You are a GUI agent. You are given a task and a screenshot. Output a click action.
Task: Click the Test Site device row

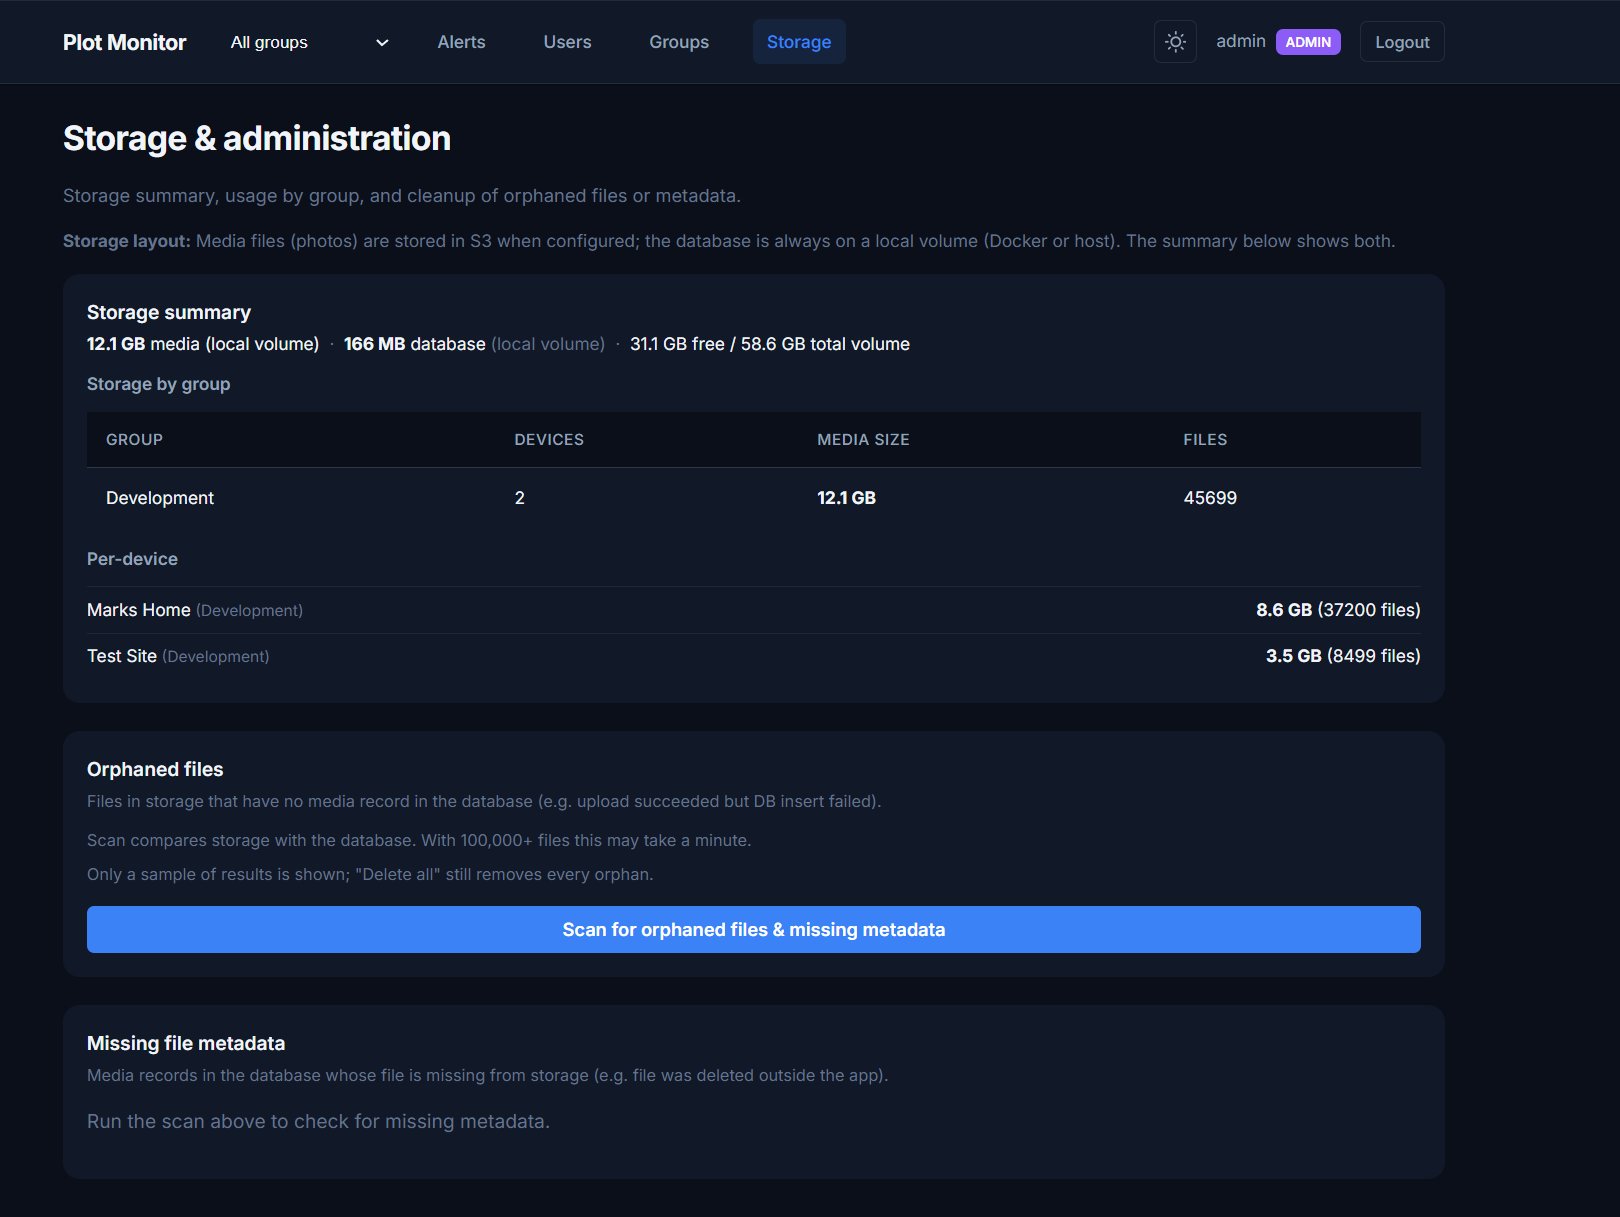coord(122,656)
